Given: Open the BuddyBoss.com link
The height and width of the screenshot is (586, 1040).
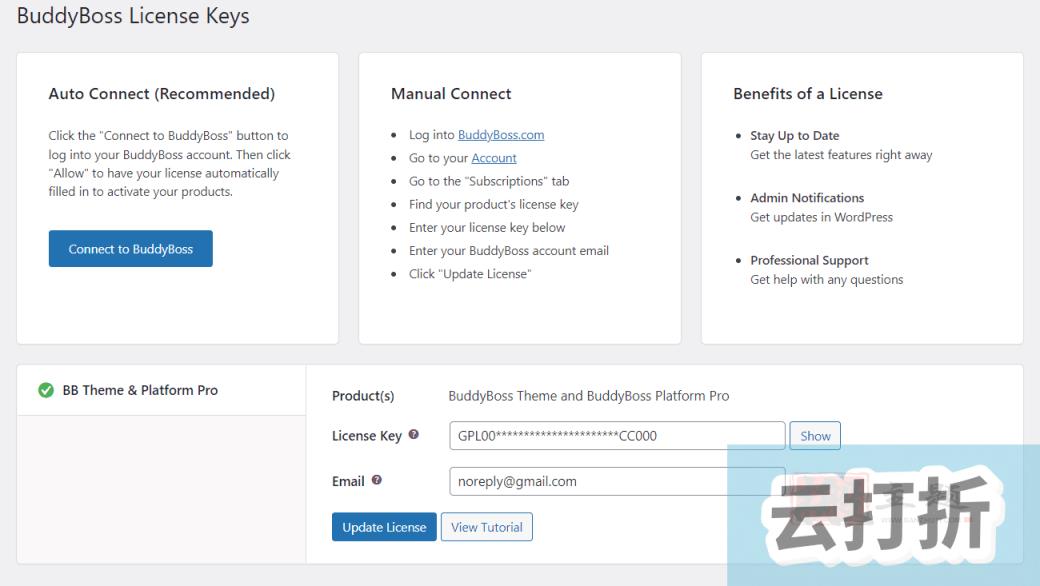Looking at the screenshot, I should point(501,135).
